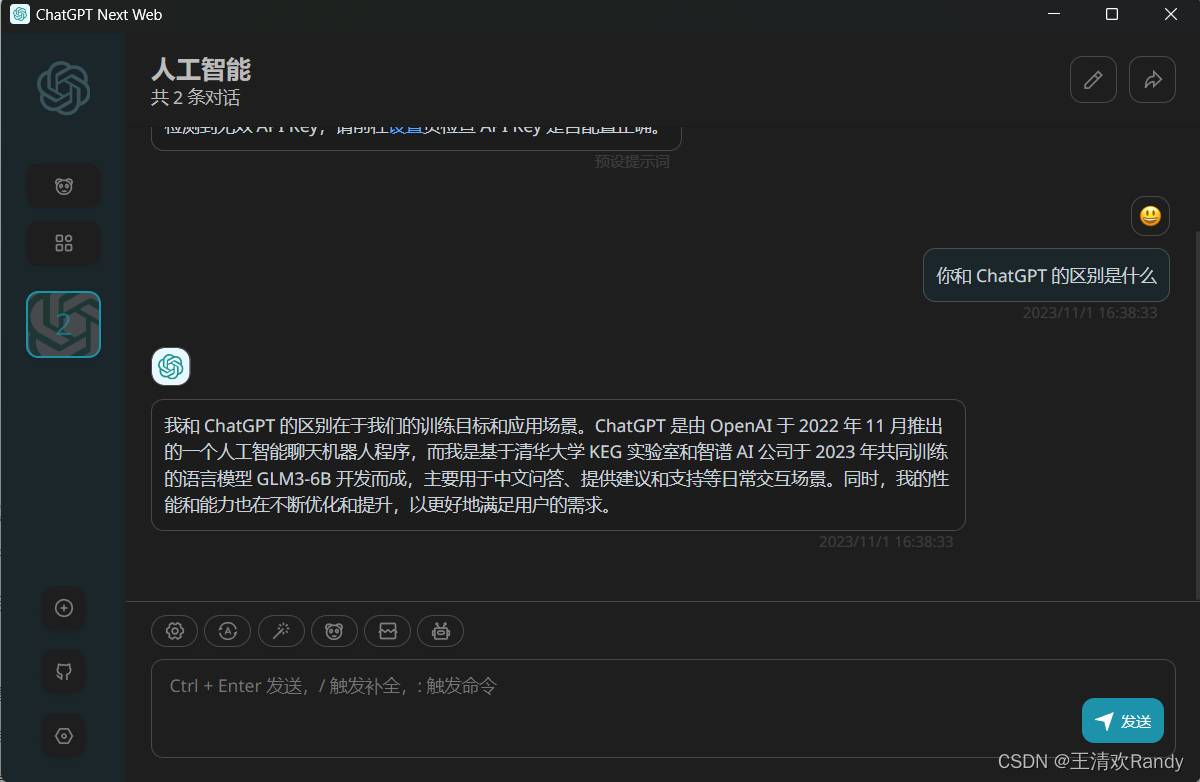
Task: Click the chat title 人工智能
Action: (201, 69)
